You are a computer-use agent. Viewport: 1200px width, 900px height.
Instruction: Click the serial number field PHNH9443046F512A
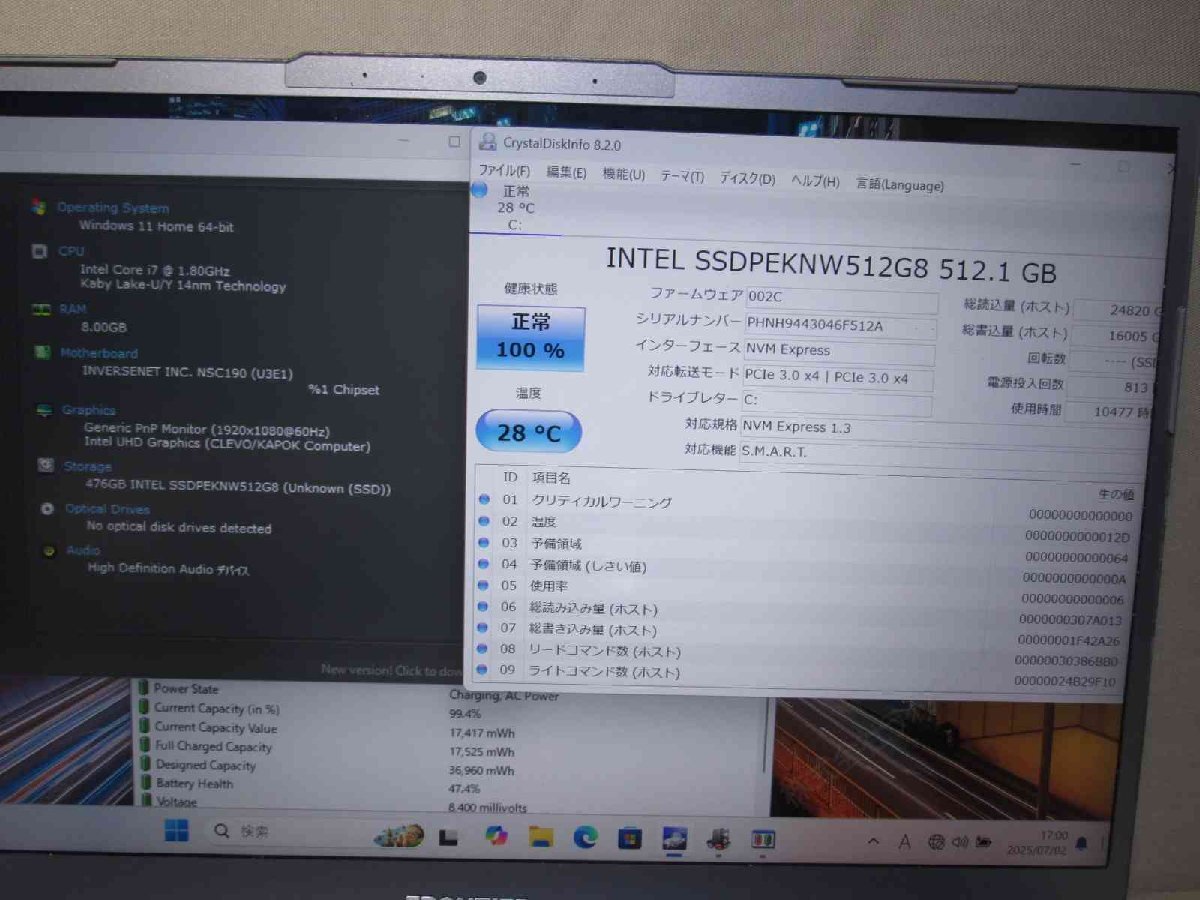(840, 326)
